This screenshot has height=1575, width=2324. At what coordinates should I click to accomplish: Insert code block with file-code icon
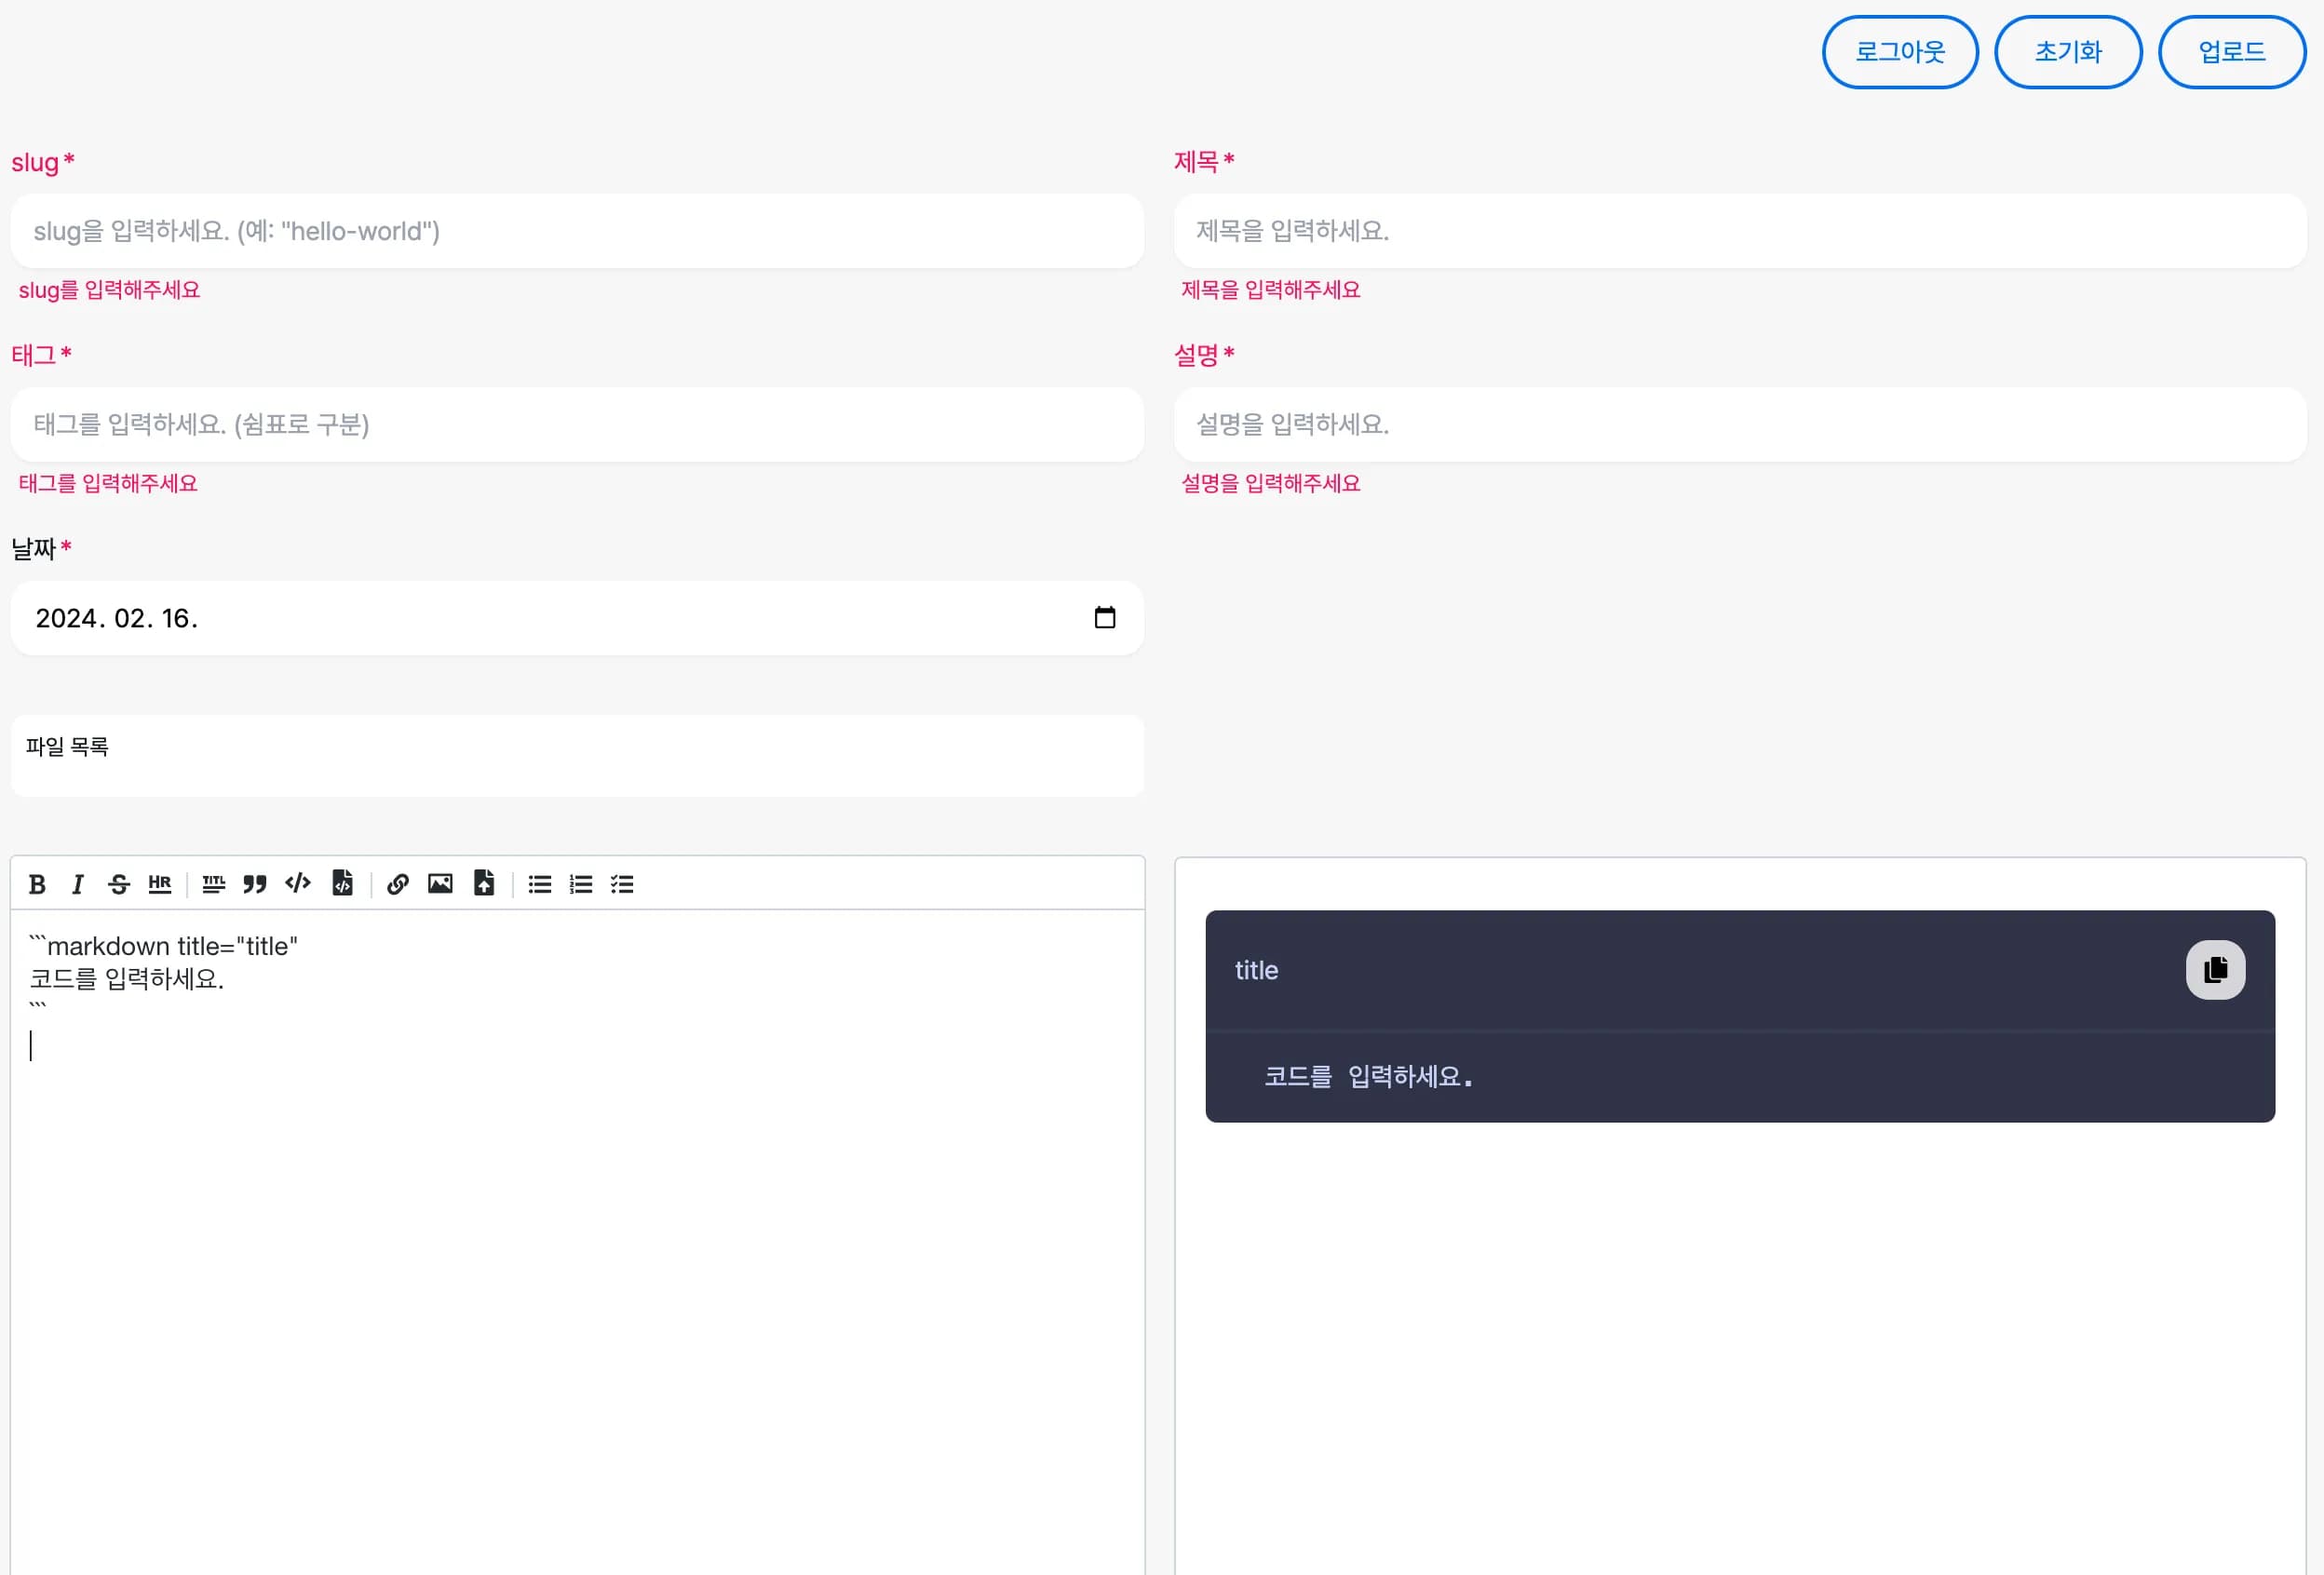pyautogui.click(x=342, y=883)
